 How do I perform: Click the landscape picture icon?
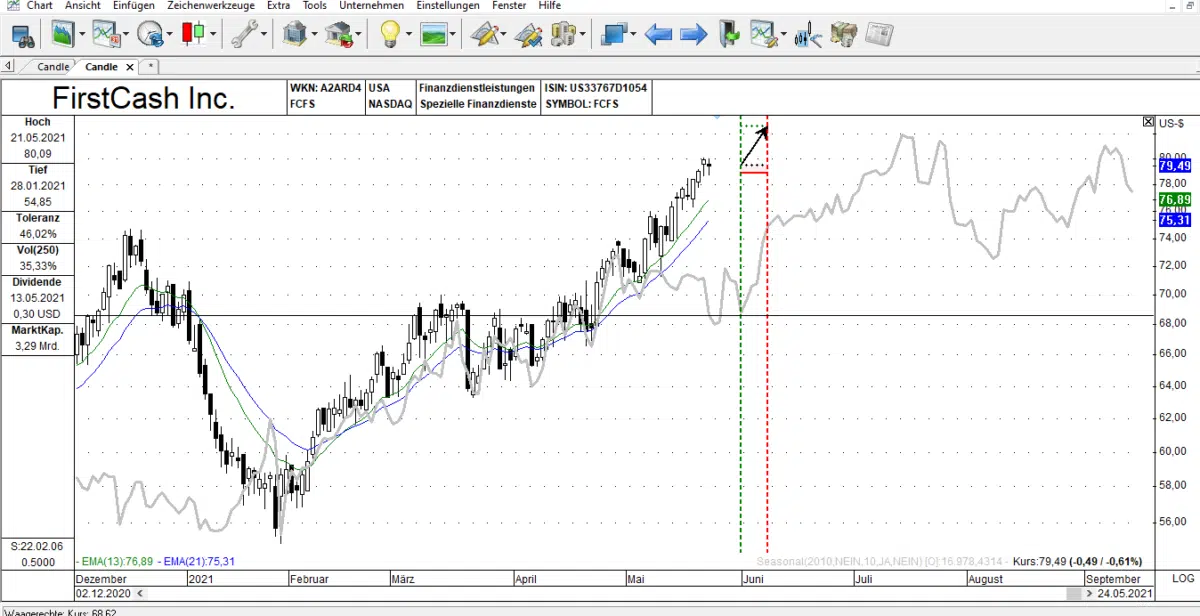tap(433, 35)
